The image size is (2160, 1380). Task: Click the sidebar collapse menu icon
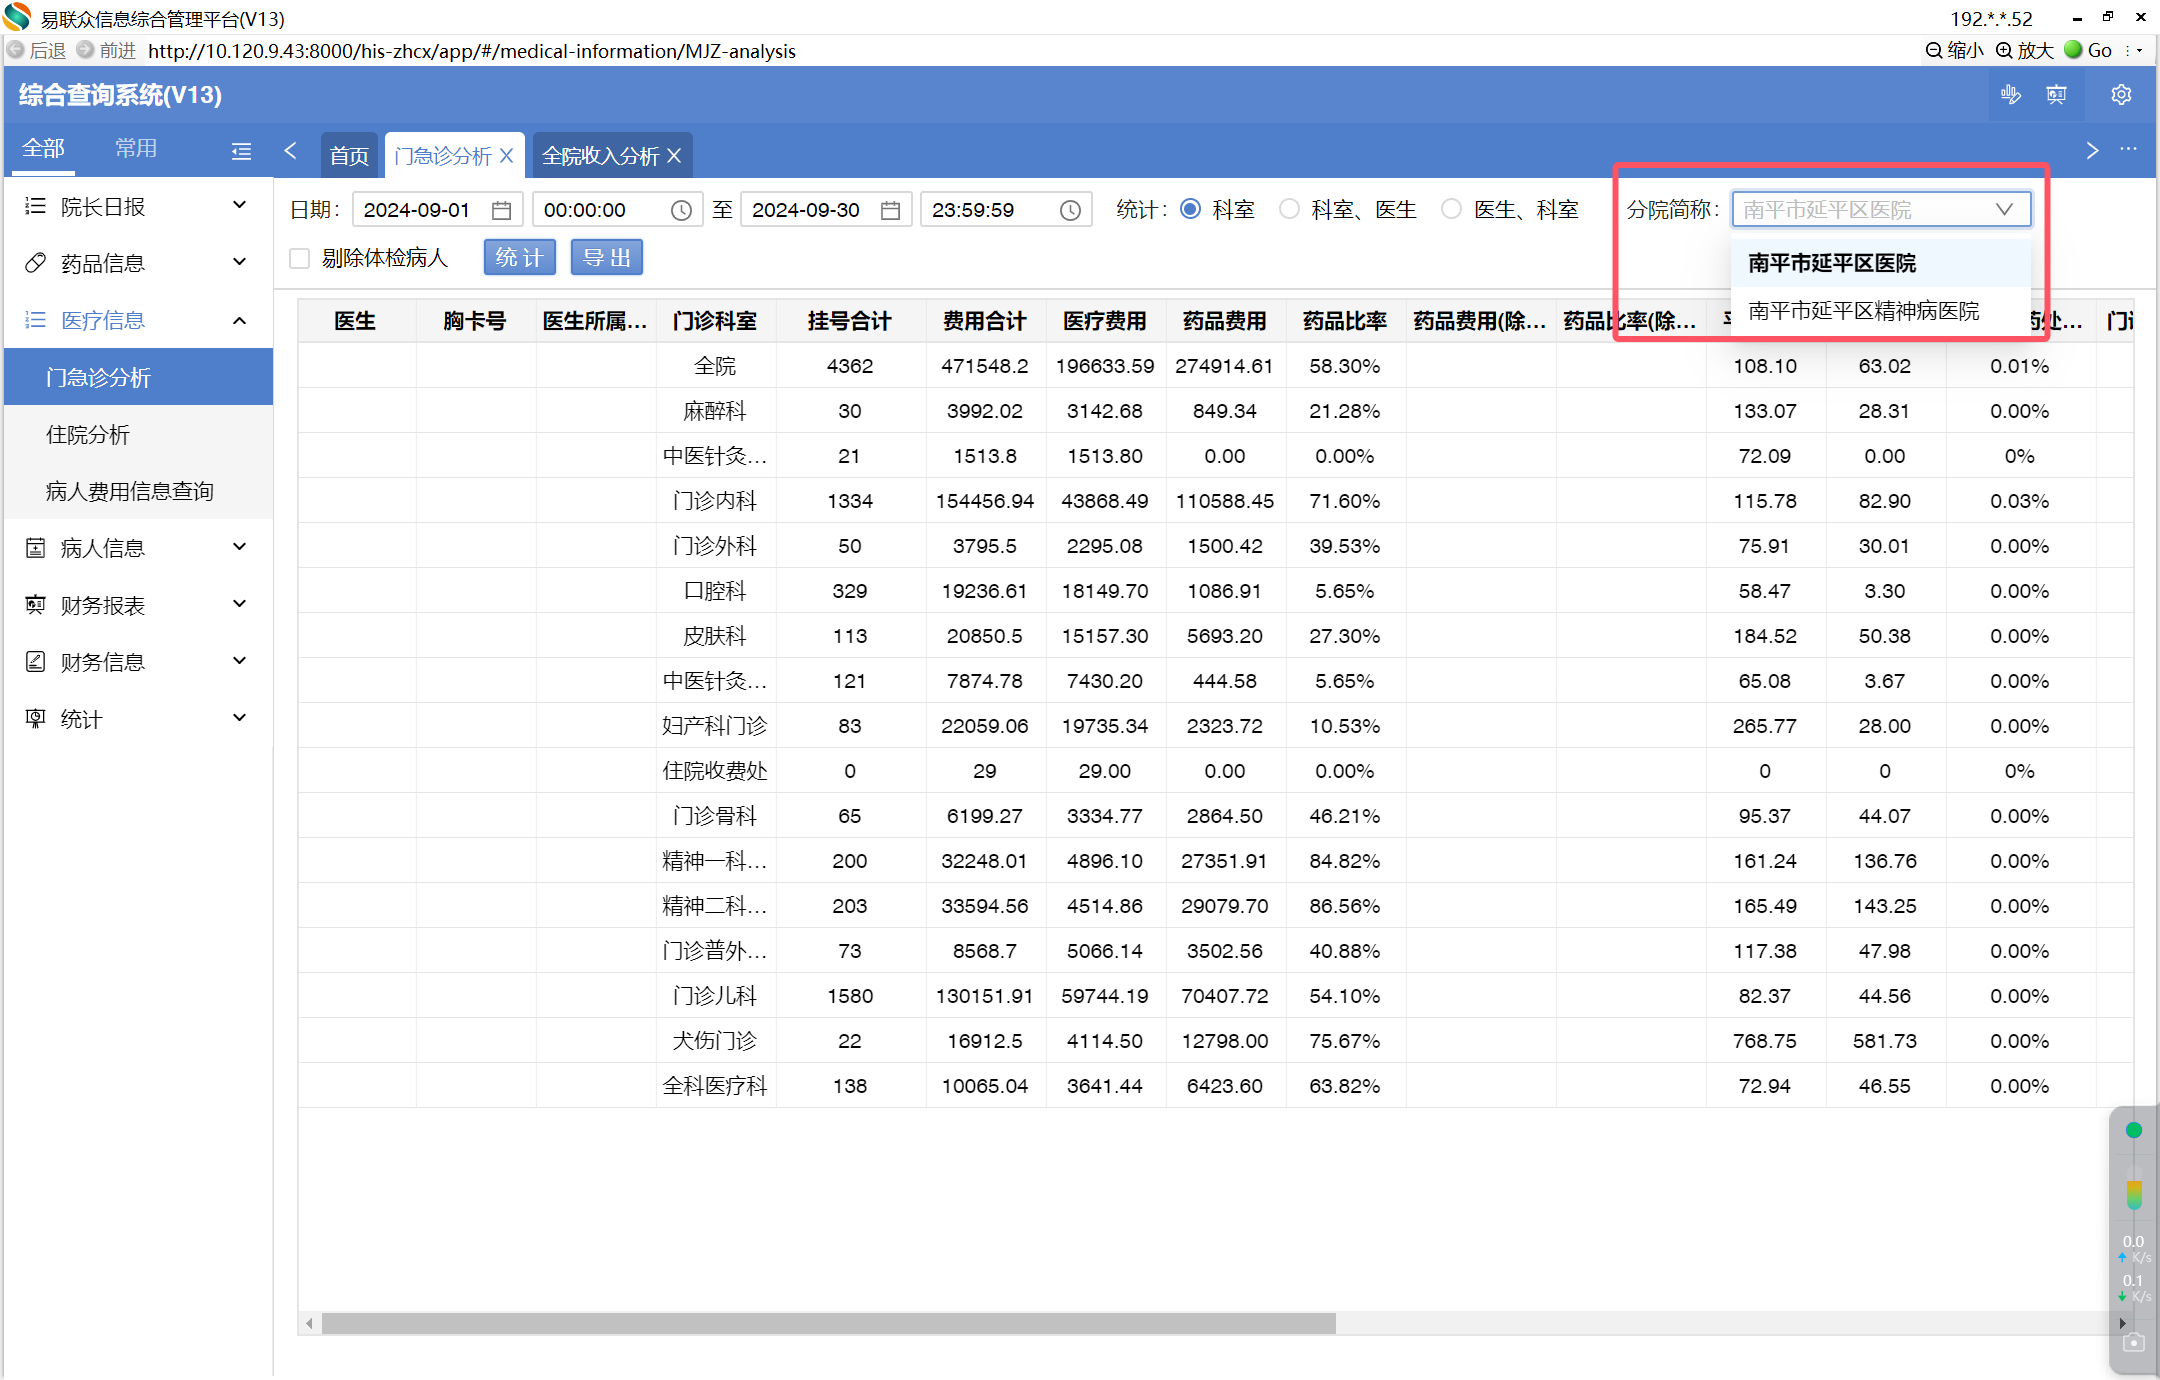pos(241,151)
